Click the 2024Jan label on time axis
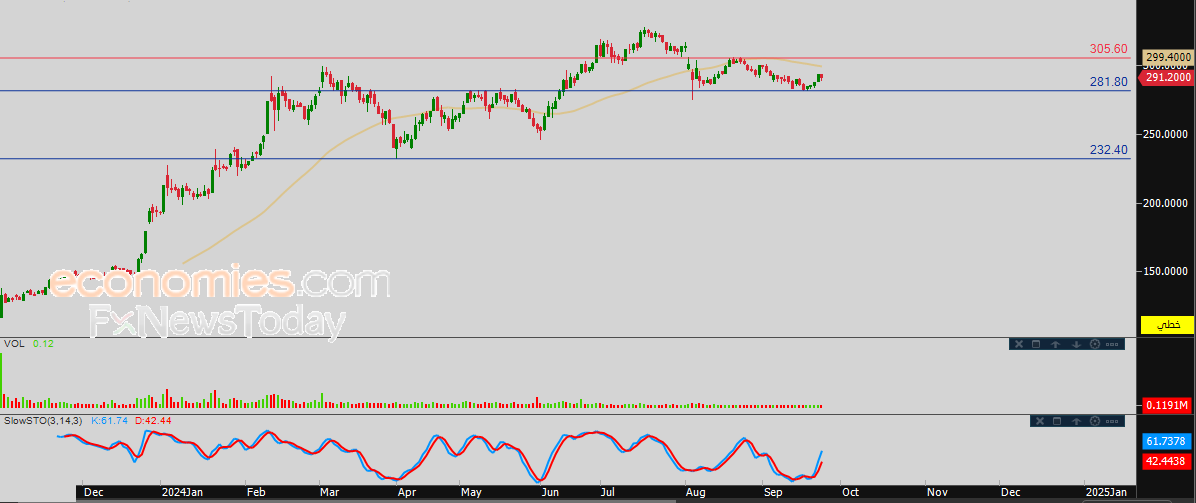 click(x=181, y=493)
